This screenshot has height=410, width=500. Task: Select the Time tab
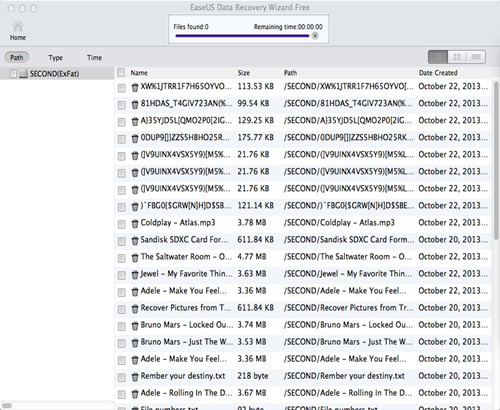pos(94,58)
